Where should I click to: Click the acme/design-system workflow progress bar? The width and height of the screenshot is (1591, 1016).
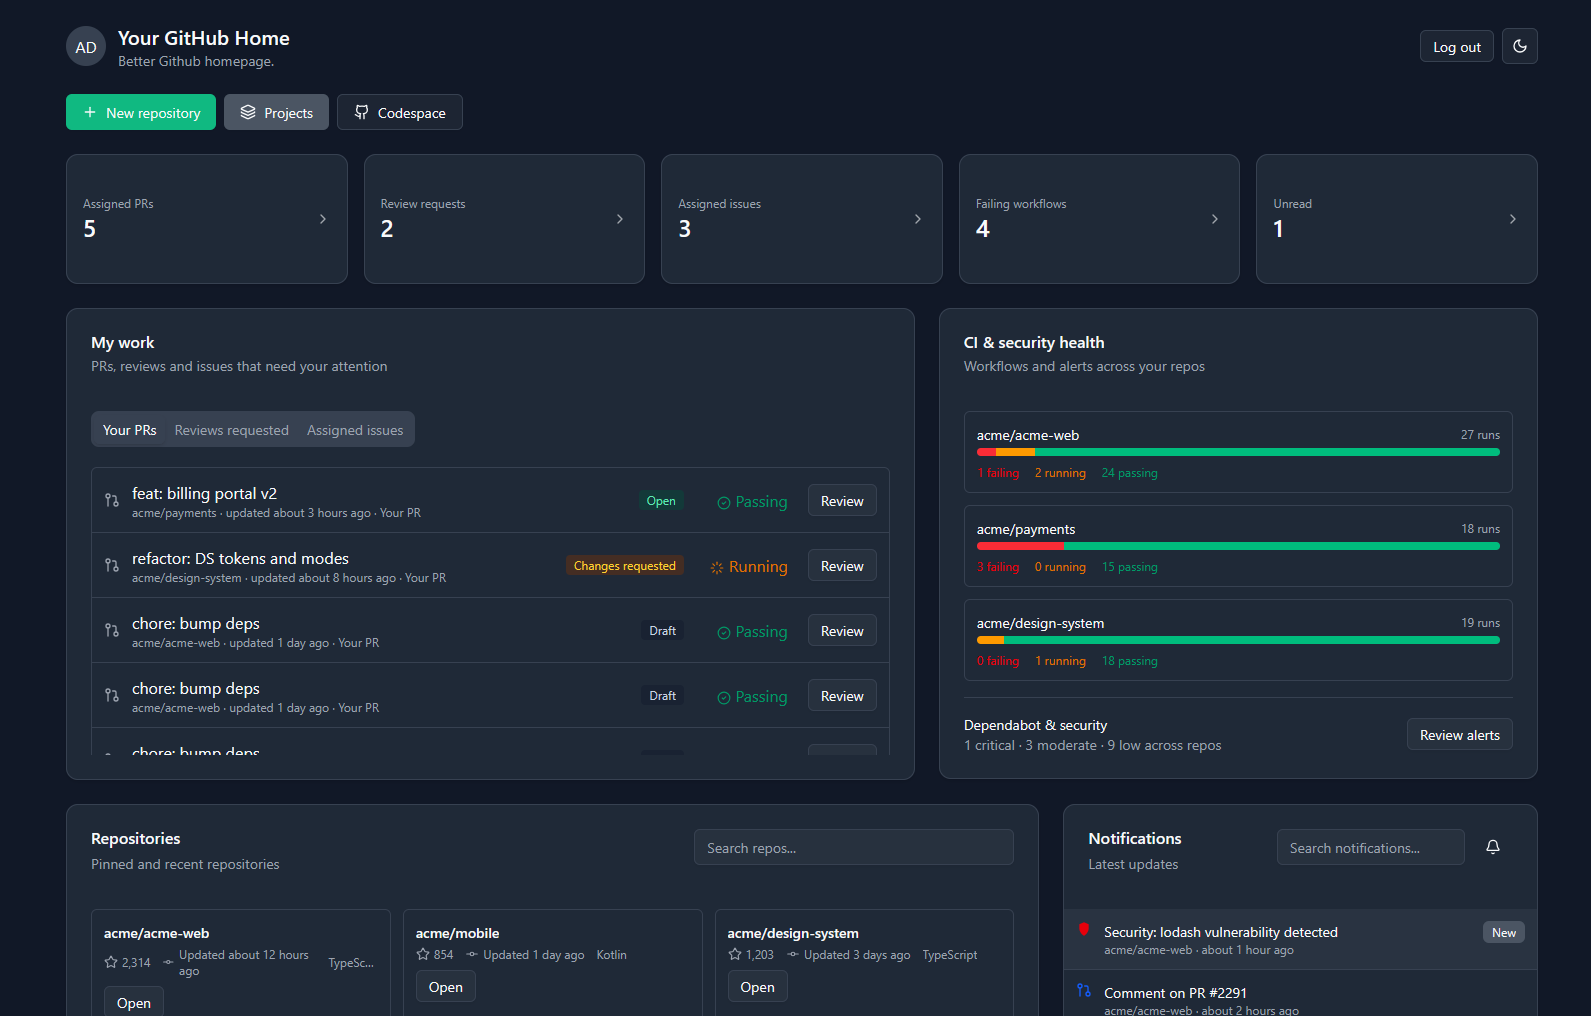1238,640
